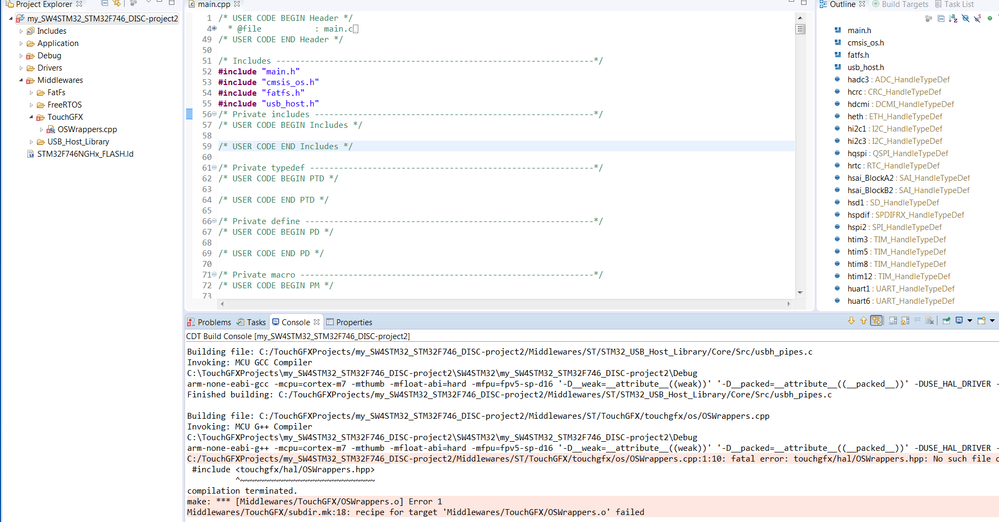The image size is (999, 522).
Task: Sort Outline entries alphabetically
Action: pyautogui.click(x=953, y=18)
